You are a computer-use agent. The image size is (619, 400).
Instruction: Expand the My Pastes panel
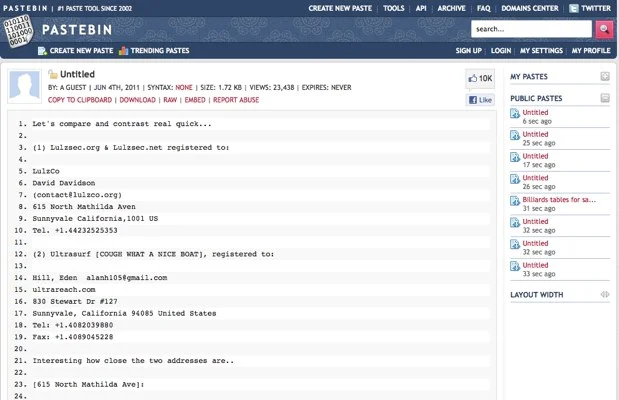coord(605,76)
